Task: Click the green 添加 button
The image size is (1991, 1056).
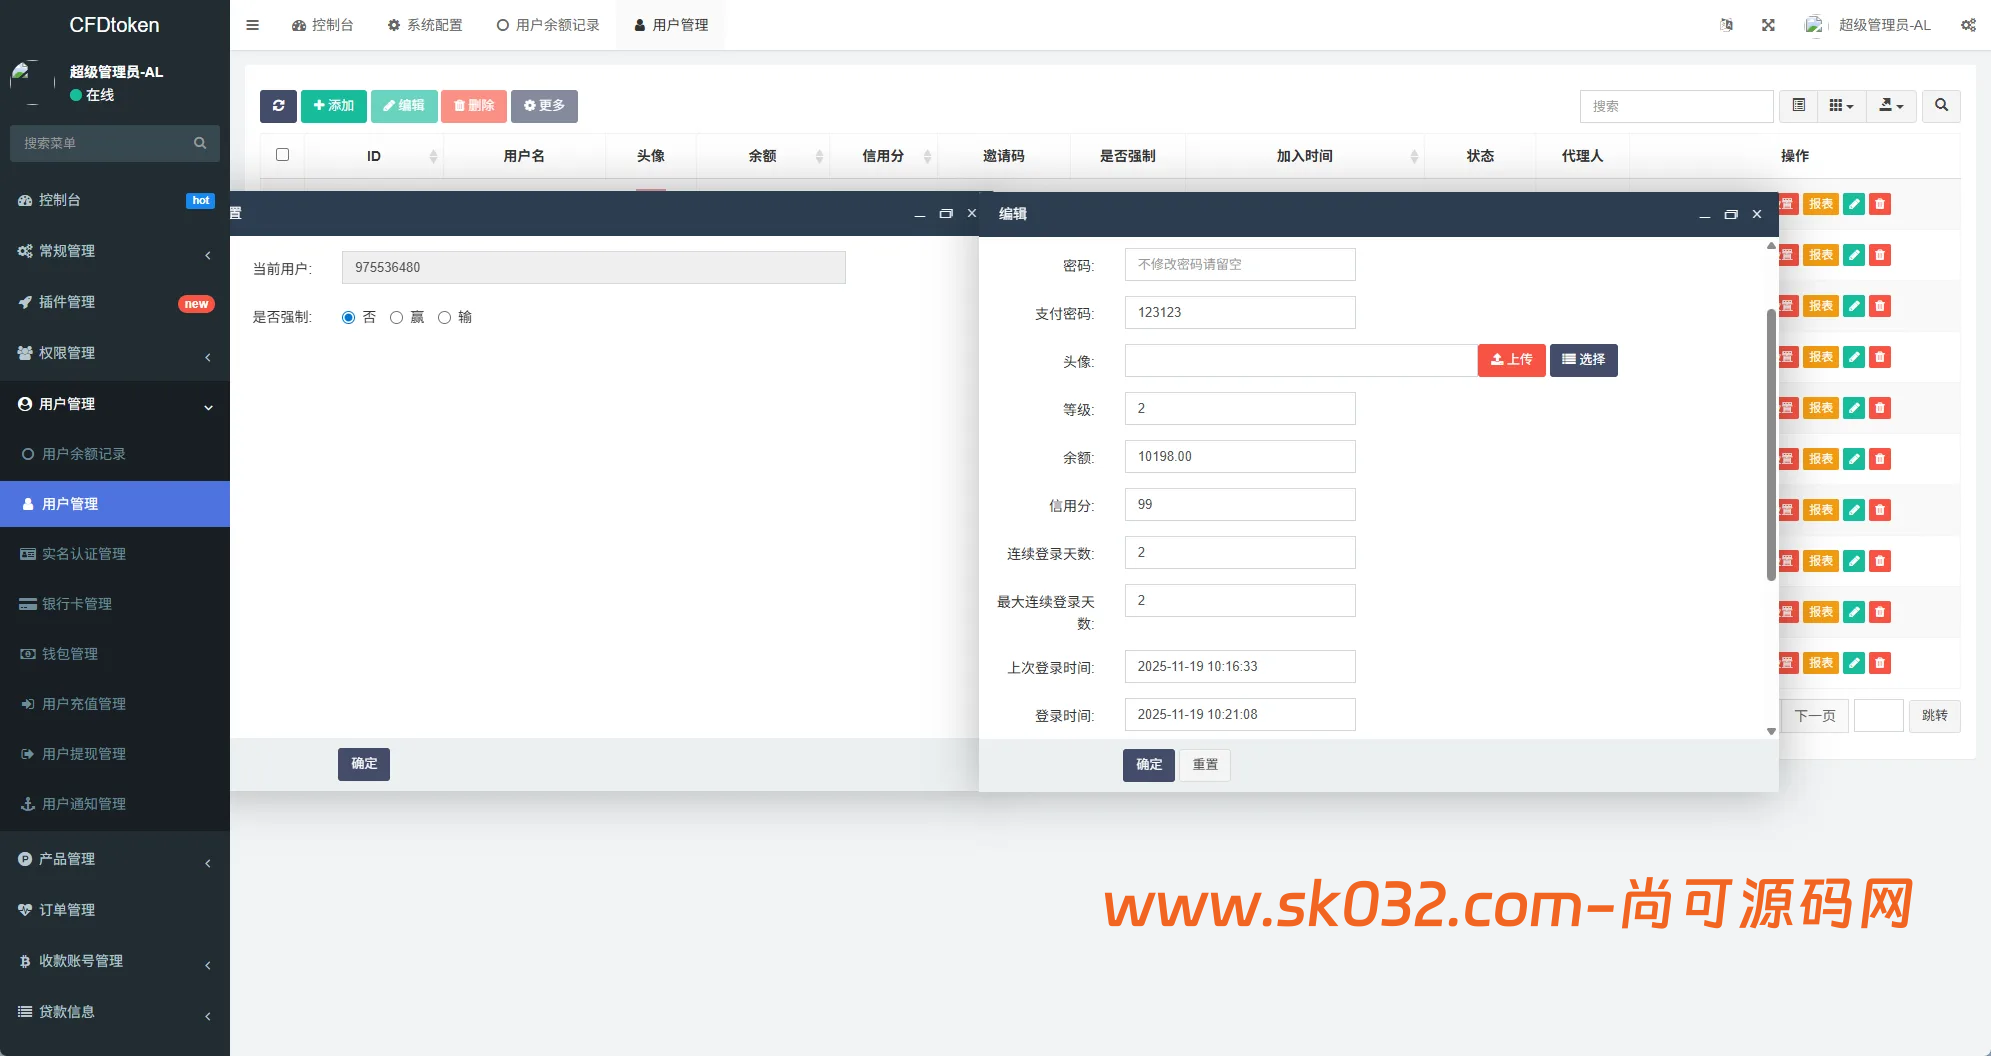Action: click(334, 106)
